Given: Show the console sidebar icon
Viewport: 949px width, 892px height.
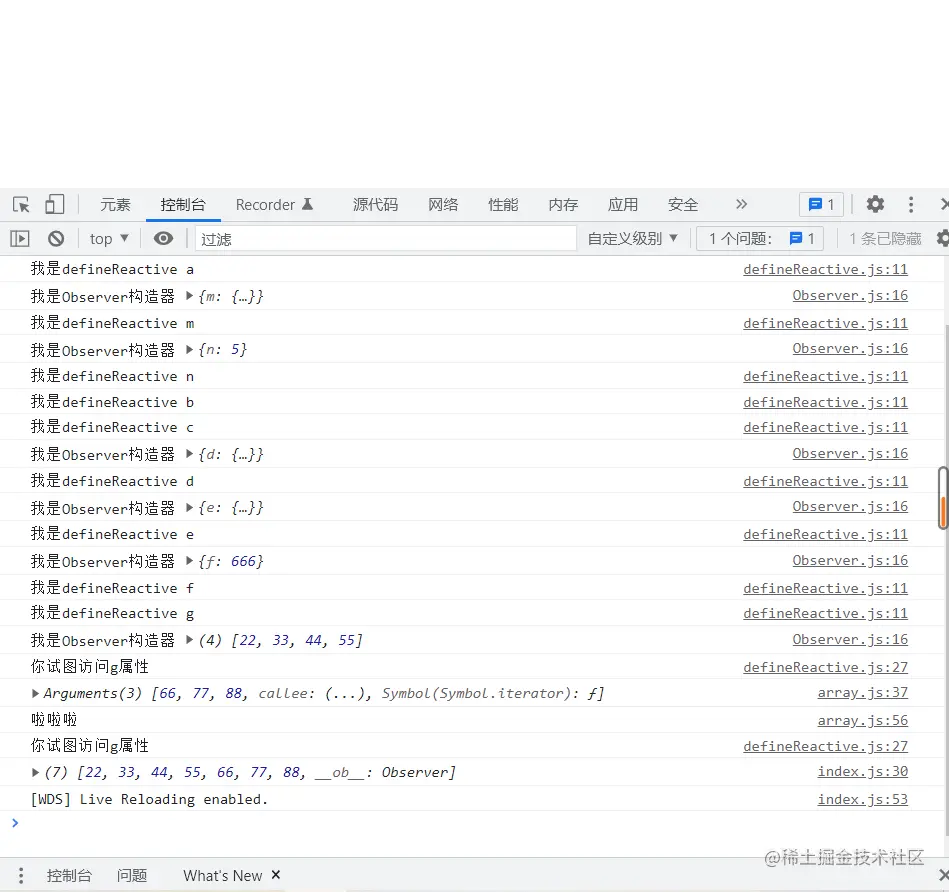Looking at the screenshot, I should pos(20,238).
